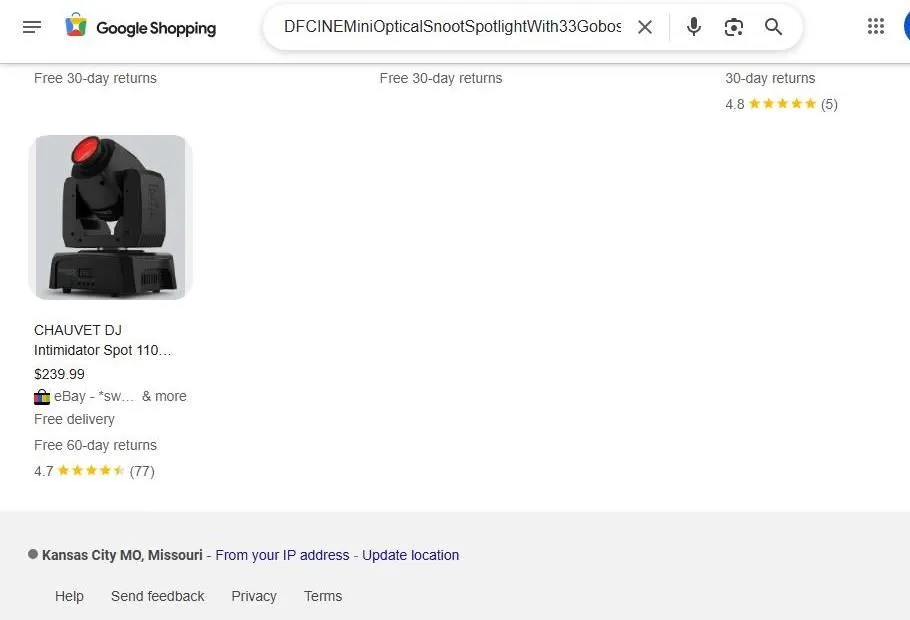Click the eBay seller shopping bag icon

pos(42,397)
